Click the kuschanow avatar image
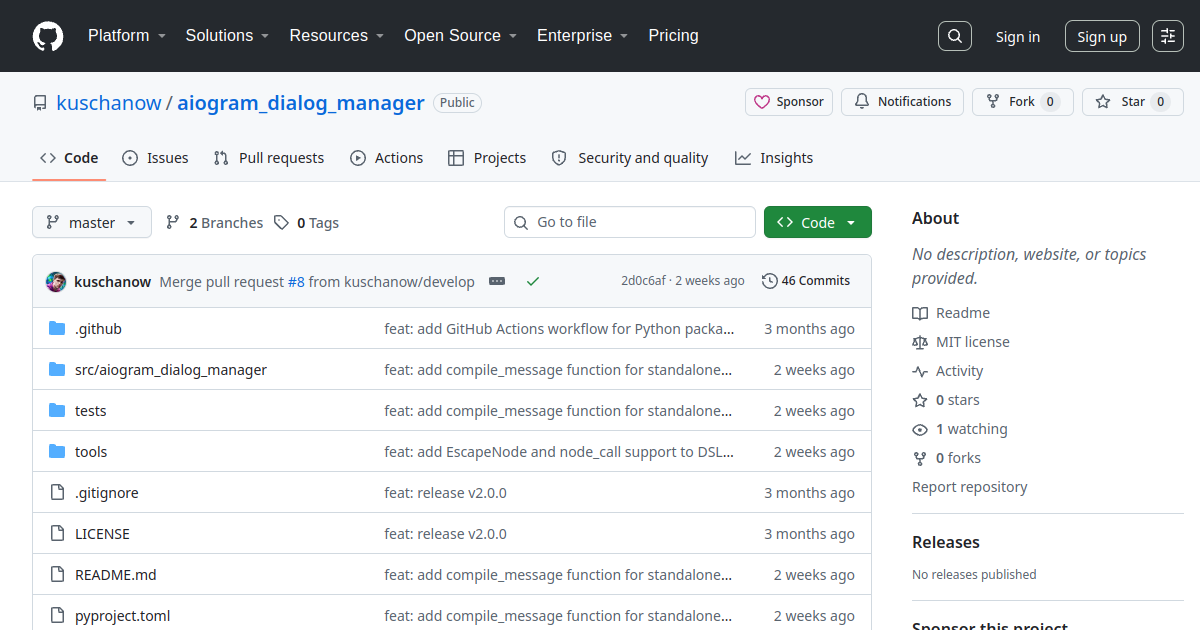The image size is (1200, 630). (x=56, y=282)
